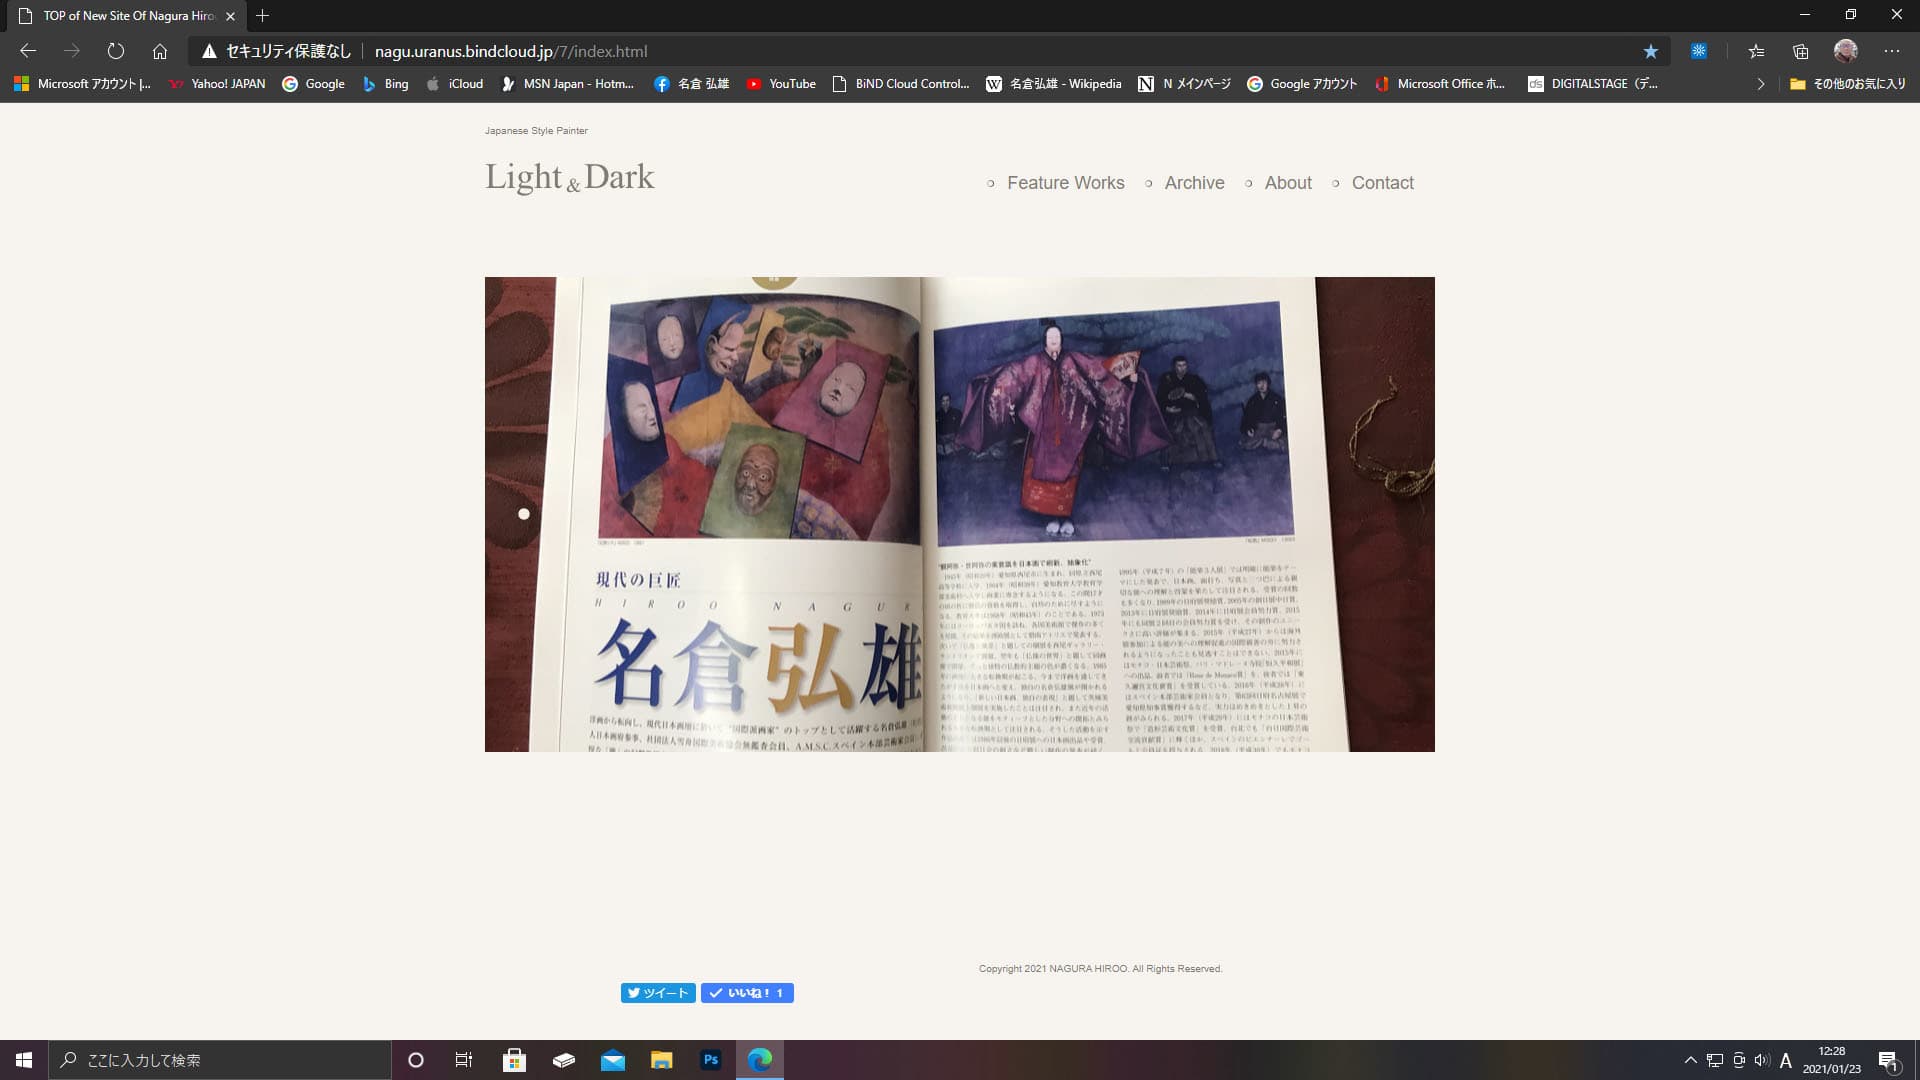Toggle the IME input mode A indicator

click(1785, 1060)
